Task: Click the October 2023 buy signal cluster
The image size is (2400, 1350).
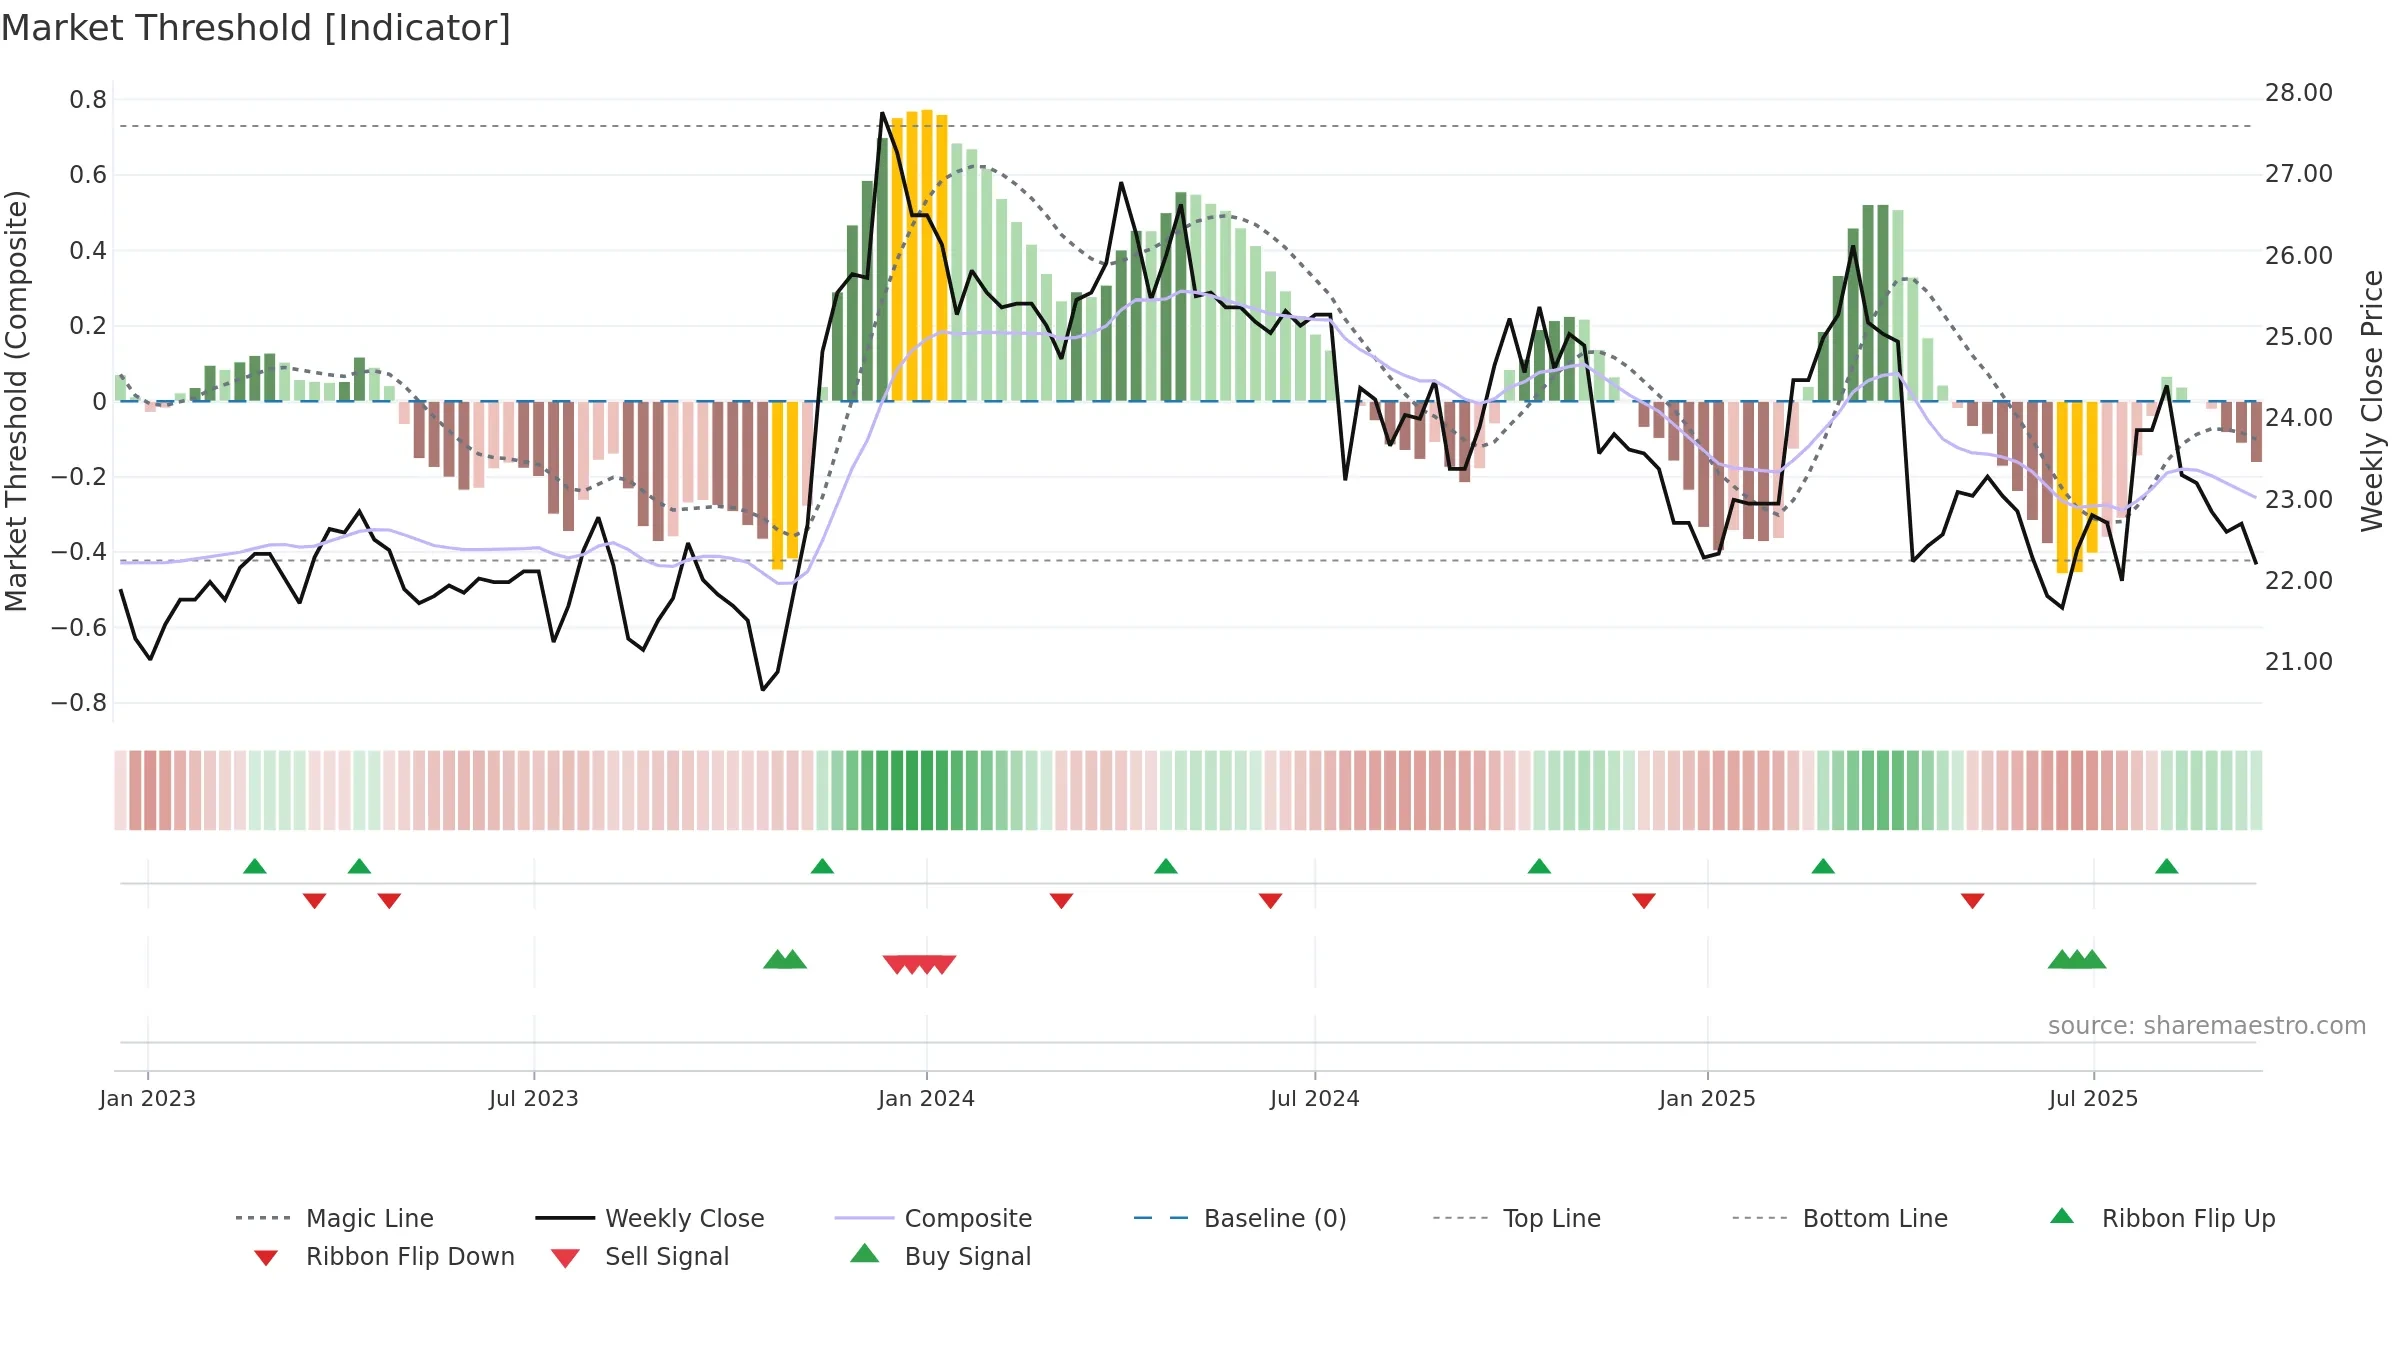Action: click(x=785, y=960)
